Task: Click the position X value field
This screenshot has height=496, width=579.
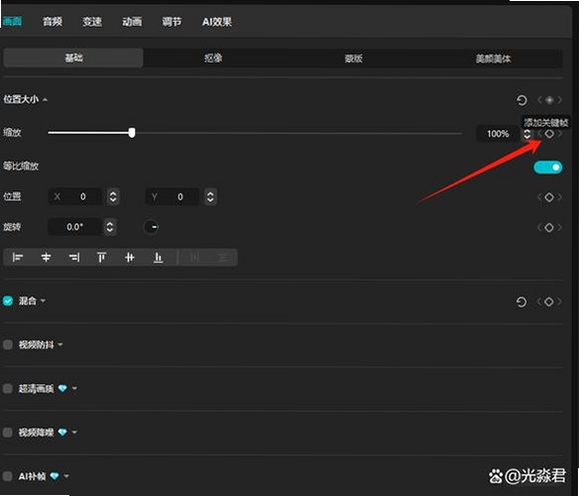Action: 75,197
